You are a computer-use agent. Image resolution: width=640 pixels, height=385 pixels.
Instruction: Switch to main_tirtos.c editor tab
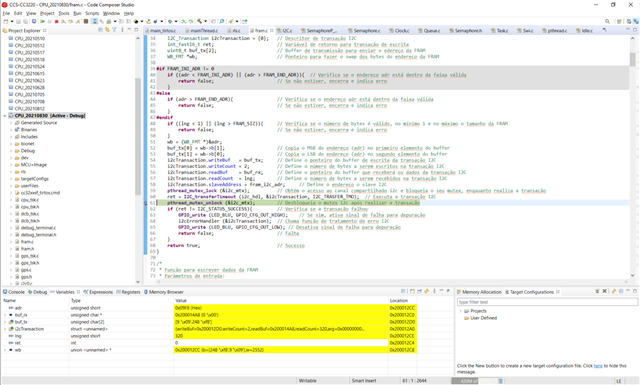(162, 31)
